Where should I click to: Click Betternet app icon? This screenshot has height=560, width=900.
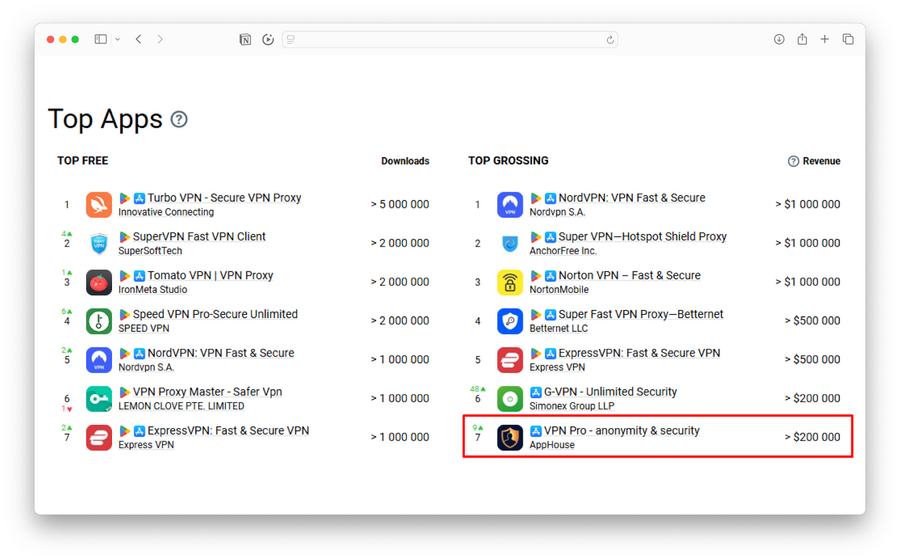(510, 321)
